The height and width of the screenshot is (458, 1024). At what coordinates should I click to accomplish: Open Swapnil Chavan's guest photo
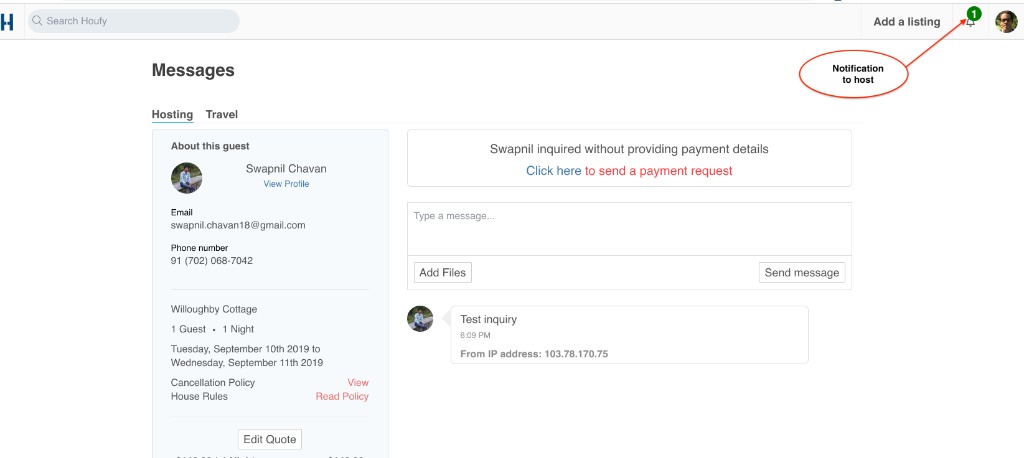point(187,178)
